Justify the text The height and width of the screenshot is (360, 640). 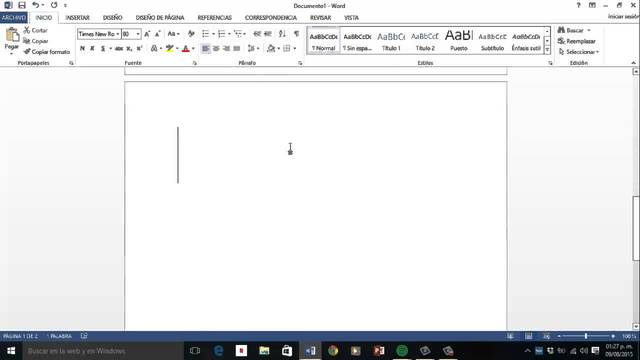pyautogui.click(x=237, y=49)
